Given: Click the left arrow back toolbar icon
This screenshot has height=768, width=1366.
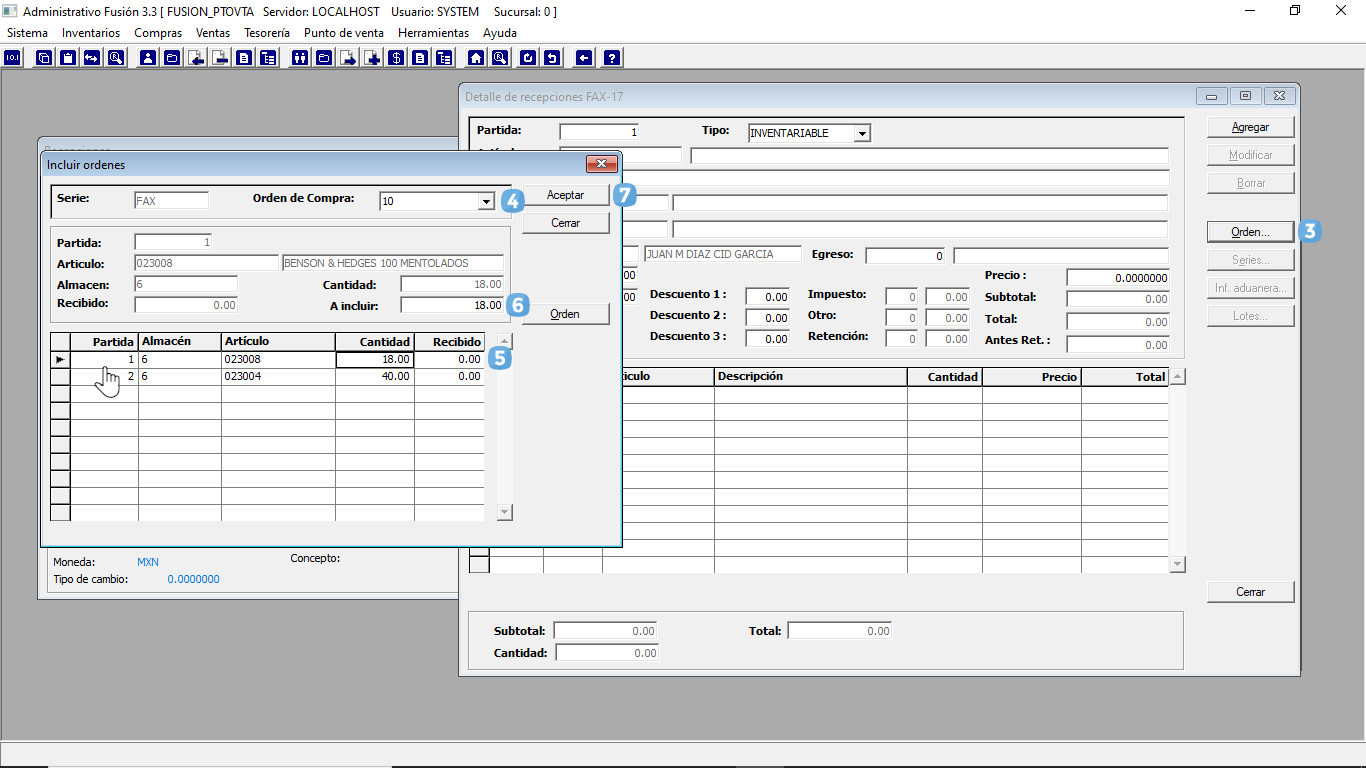Looking at the screenshot, I should [x=584, y=57].
